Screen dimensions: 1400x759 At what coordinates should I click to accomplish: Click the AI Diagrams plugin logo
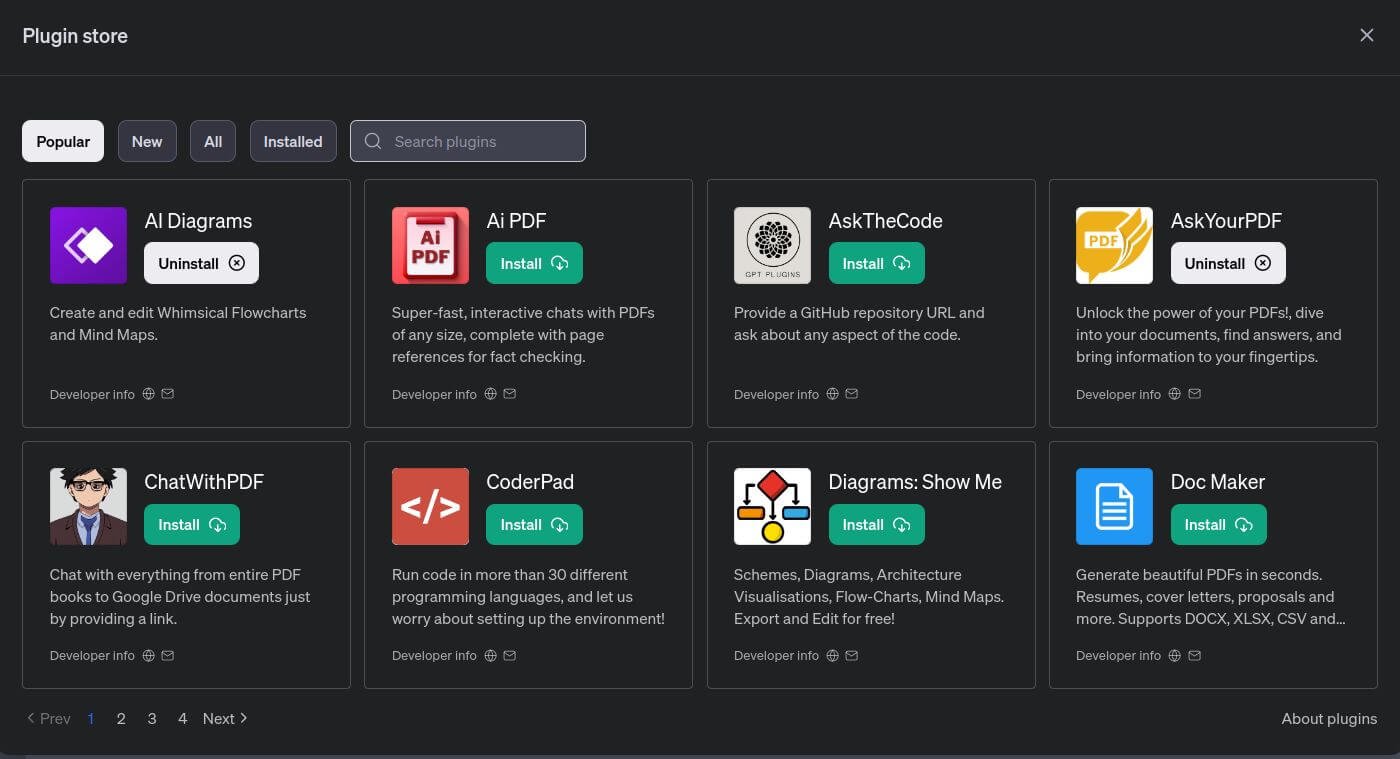pyautogui.click(x=88, y=245)
